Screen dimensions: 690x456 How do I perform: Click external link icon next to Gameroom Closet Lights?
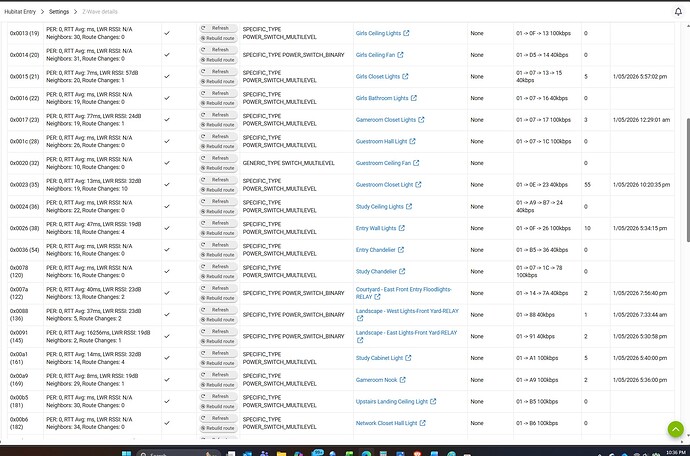421,120
